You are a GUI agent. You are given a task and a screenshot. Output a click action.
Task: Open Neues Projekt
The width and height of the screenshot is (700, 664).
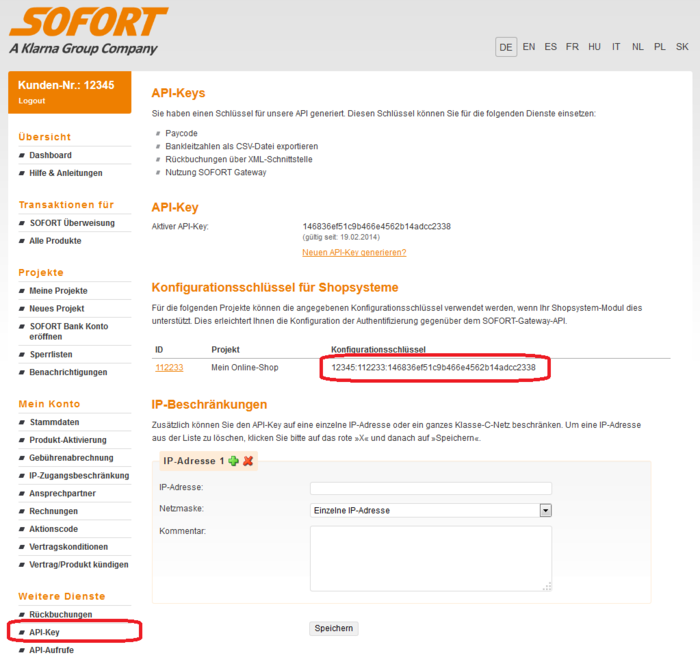(x=57, y=309)
